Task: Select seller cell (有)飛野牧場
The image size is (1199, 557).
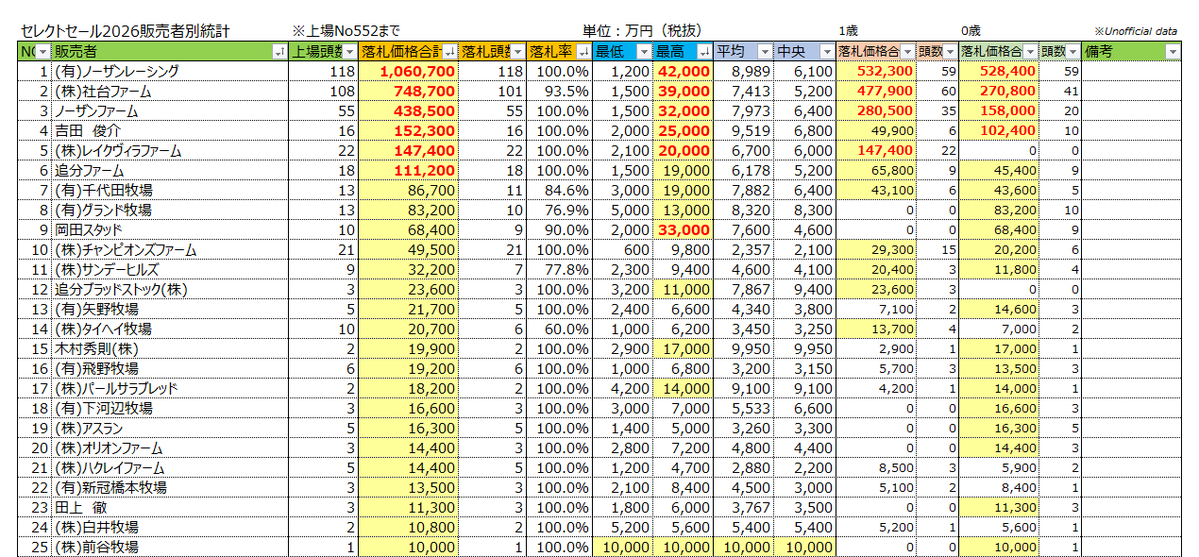Action: click(171, 369)
